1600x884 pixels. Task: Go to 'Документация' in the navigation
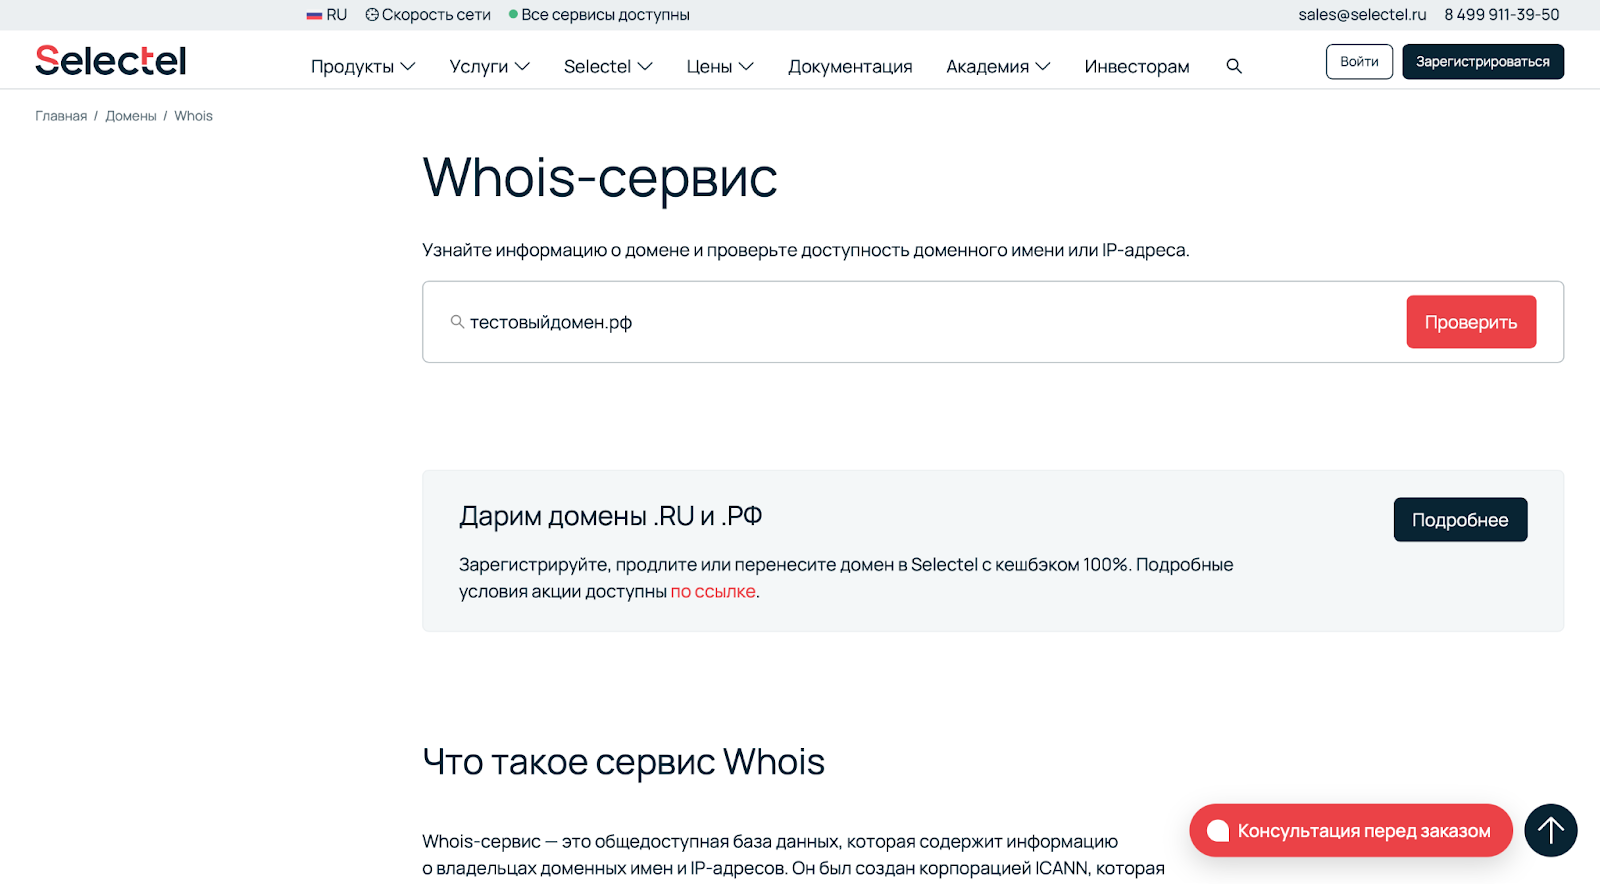point(850,66)
